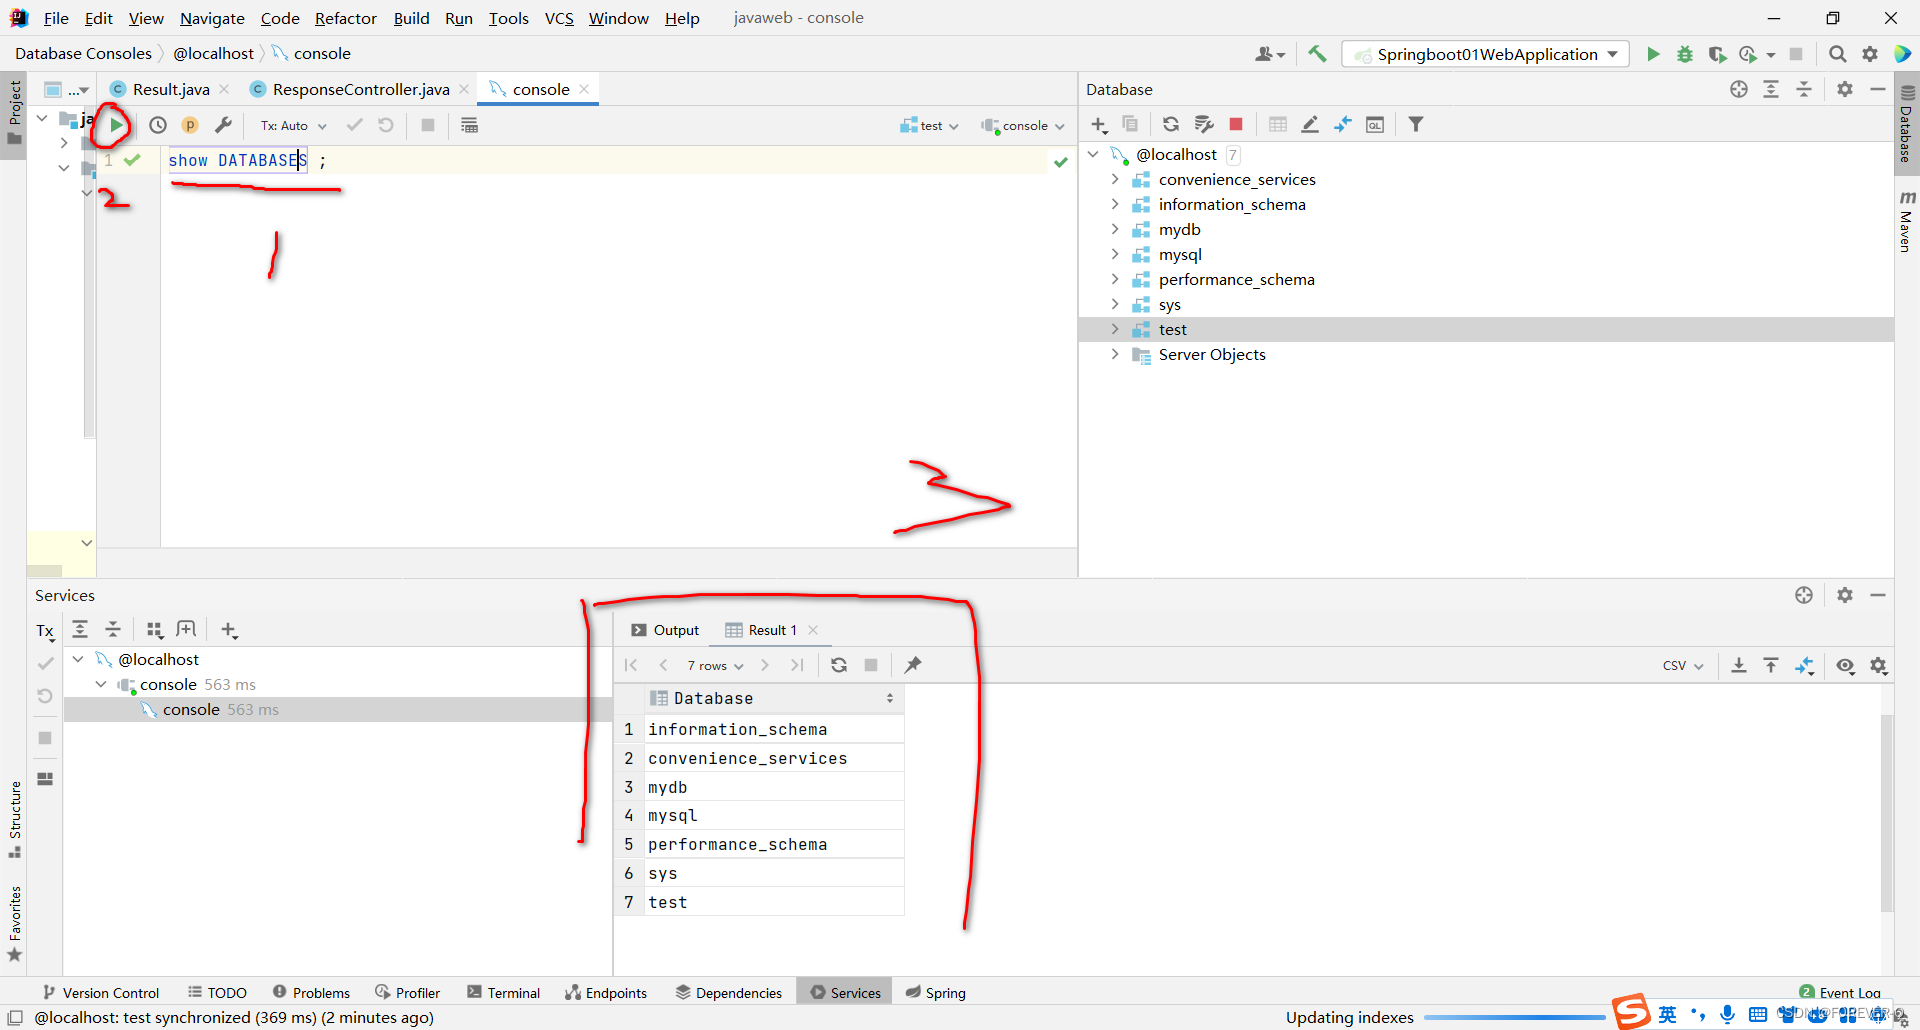
Task: Click the Edit pencil icon in Database panel
Action: 1310,124
